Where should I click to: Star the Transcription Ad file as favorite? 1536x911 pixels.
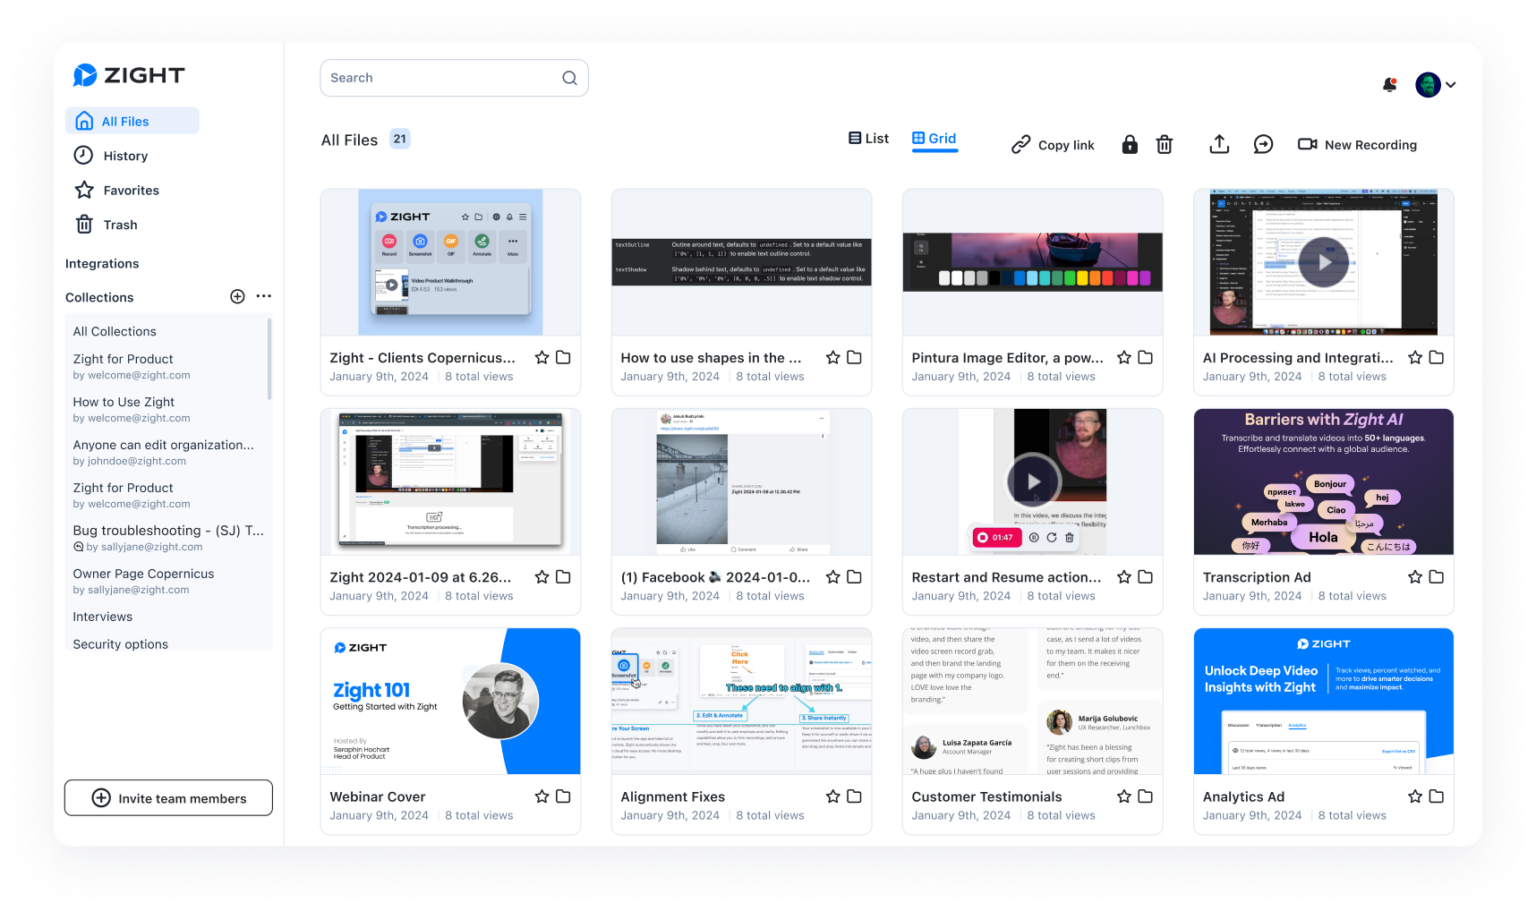1415,577
